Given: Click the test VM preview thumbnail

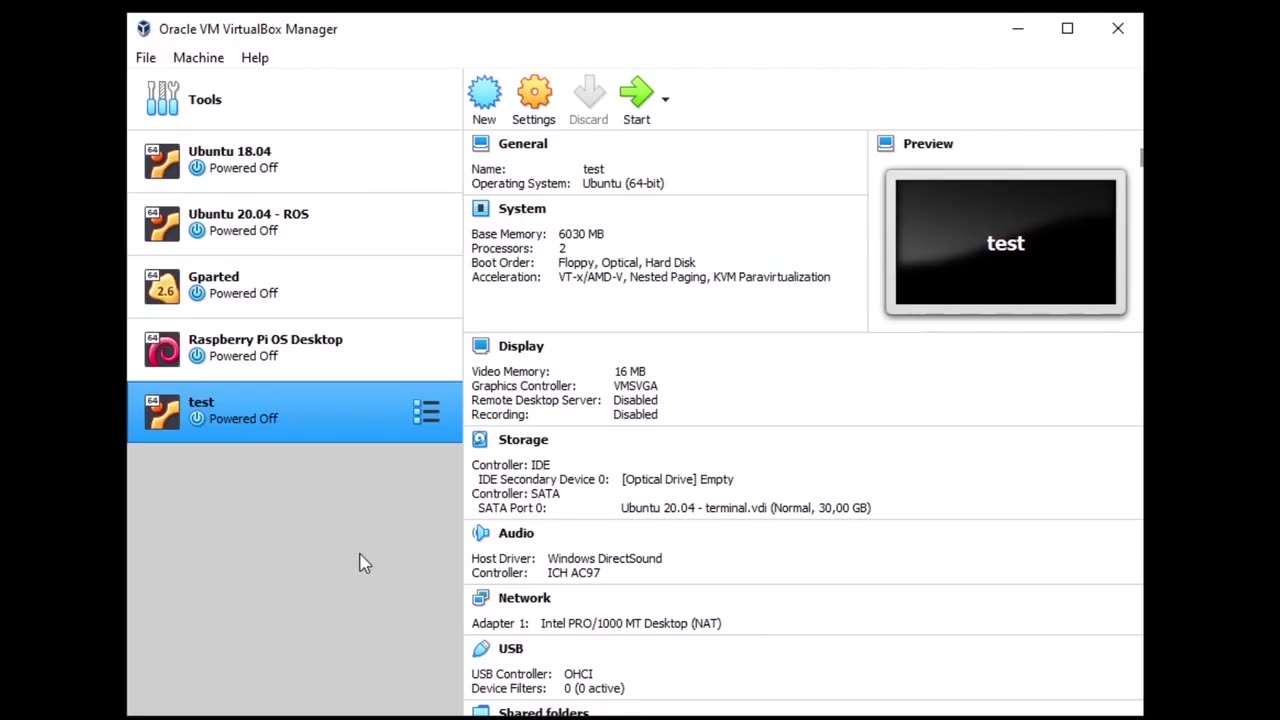Looking at the screenshot, I should [x=1006, y=242].
